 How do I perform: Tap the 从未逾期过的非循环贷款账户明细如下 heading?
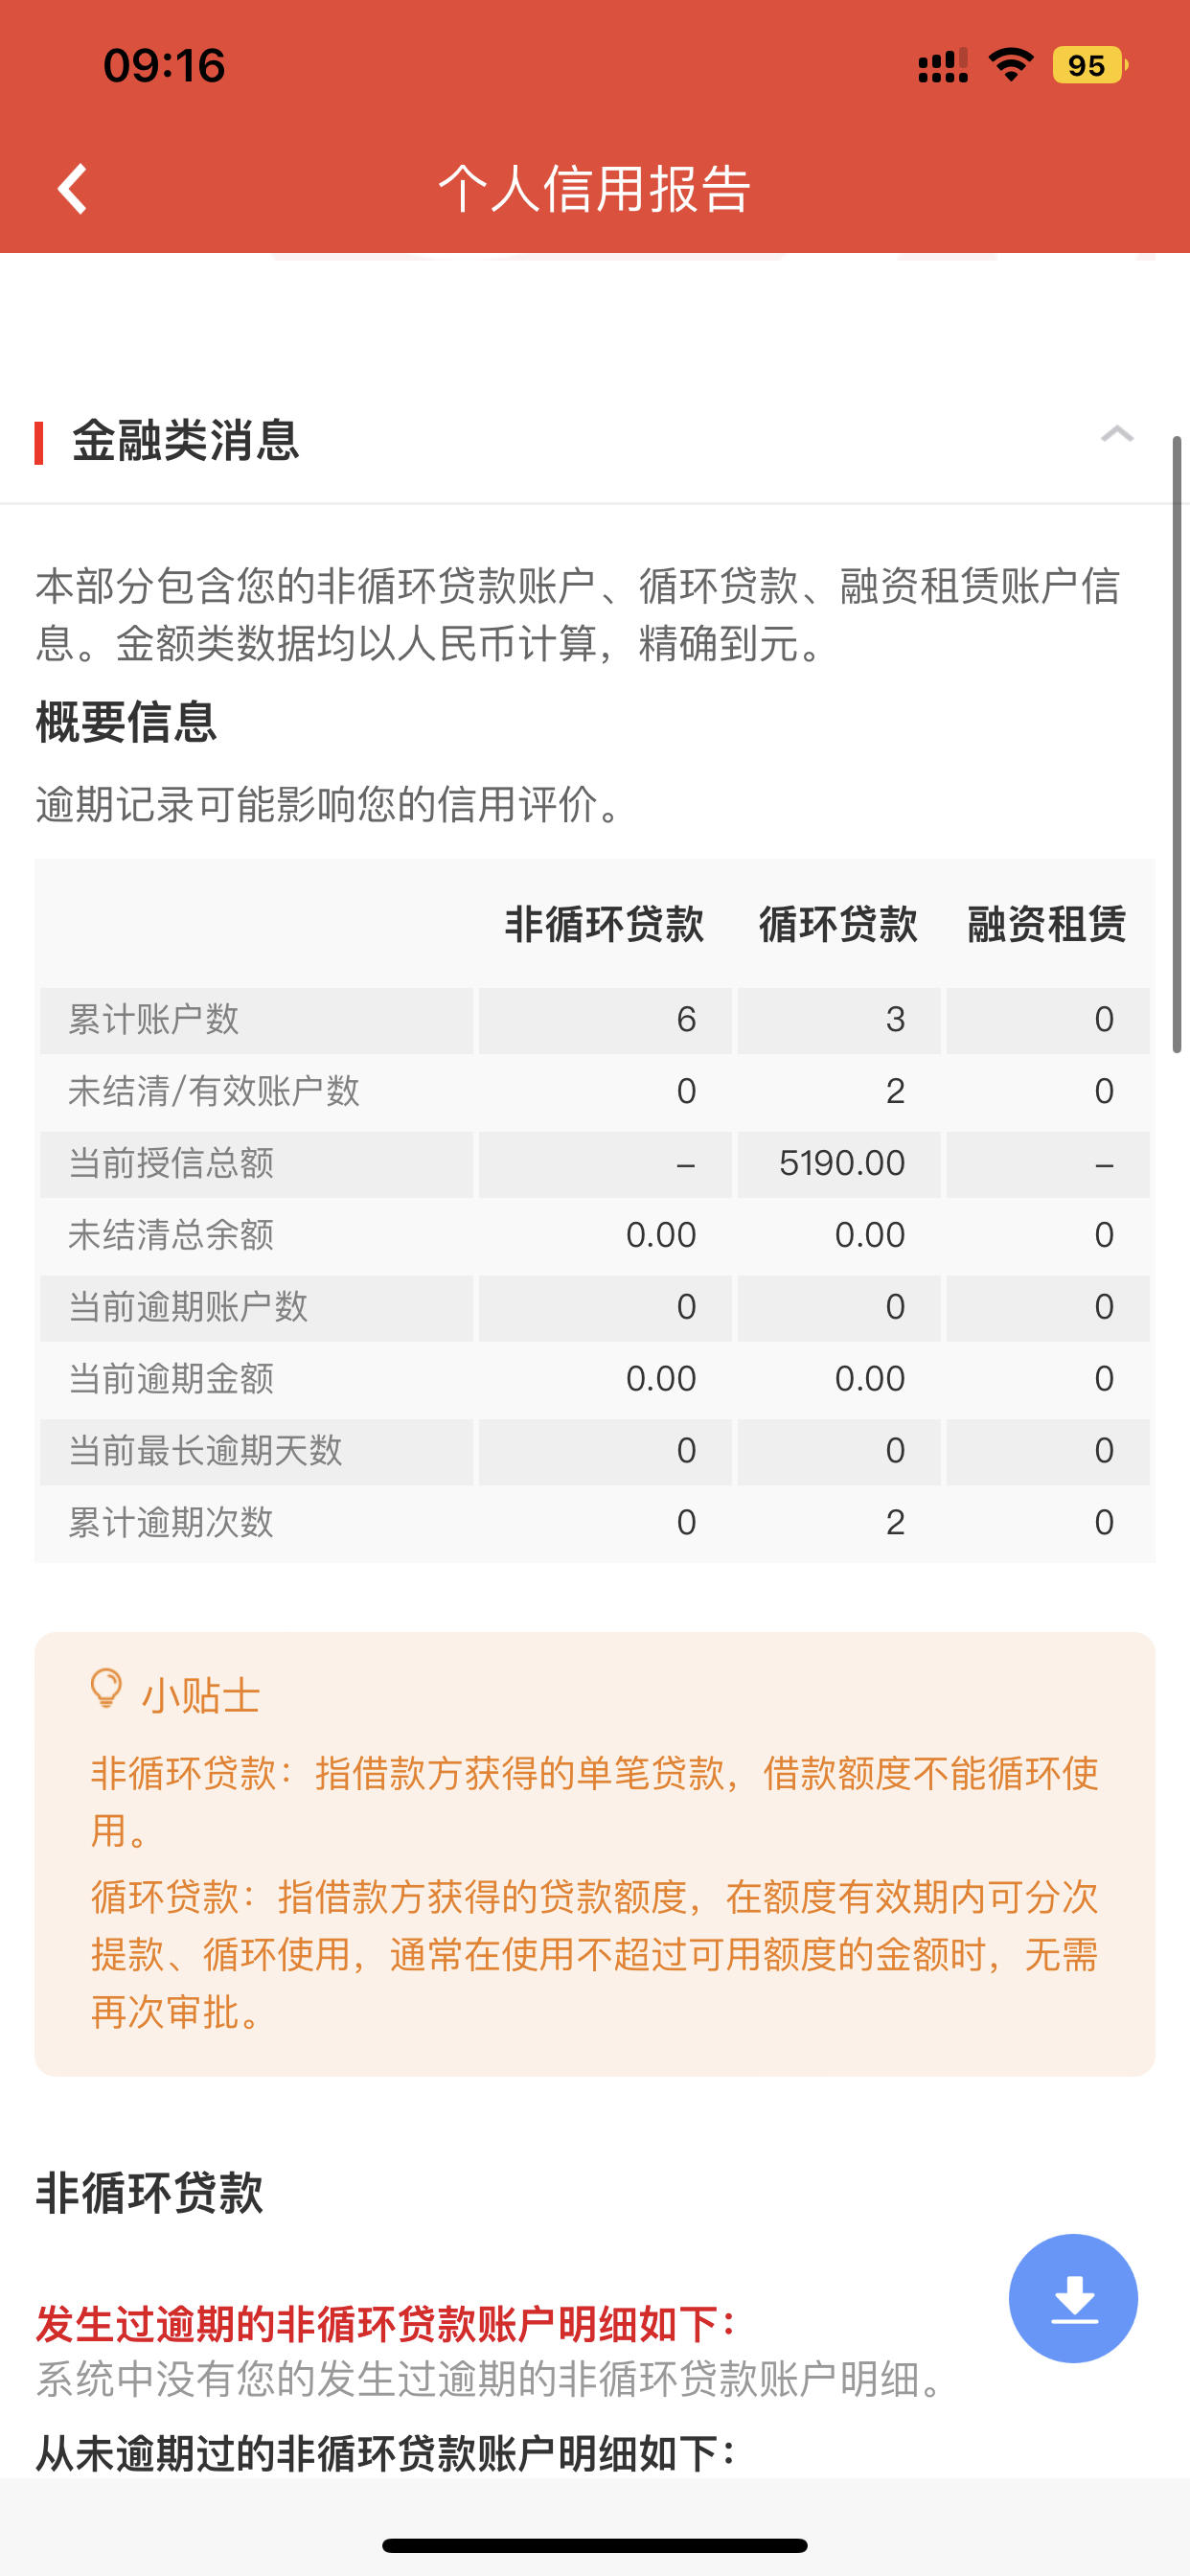(386, 2452)
